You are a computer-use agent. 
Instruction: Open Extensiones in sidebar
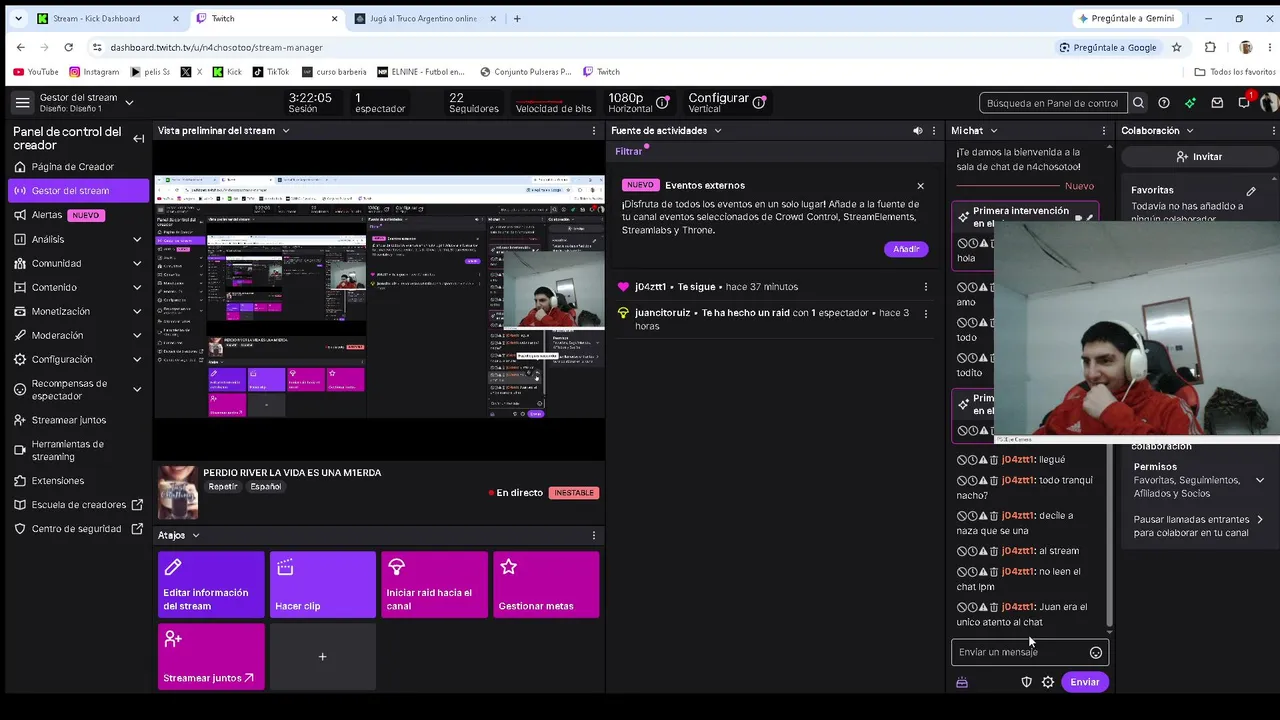pos(78,481)
